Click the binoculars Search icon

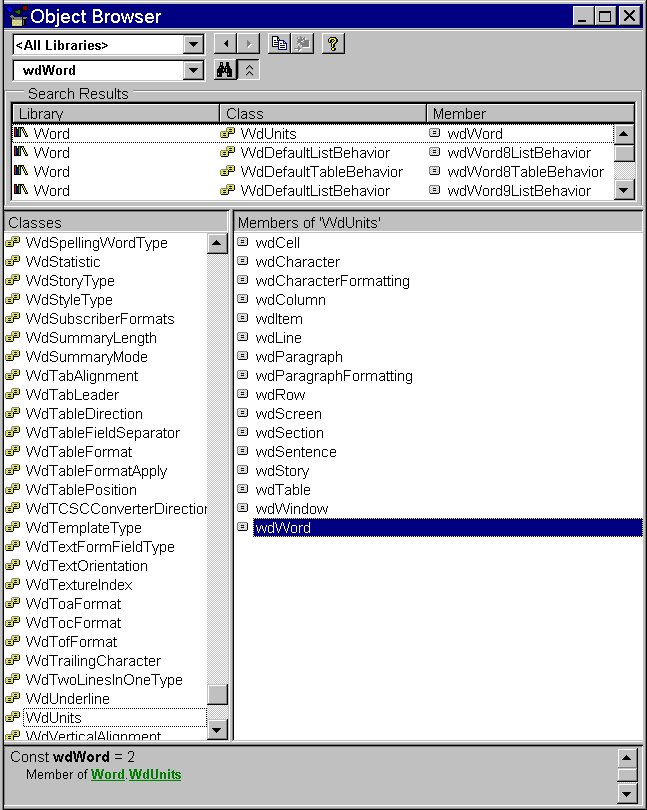tap(225, 70)
